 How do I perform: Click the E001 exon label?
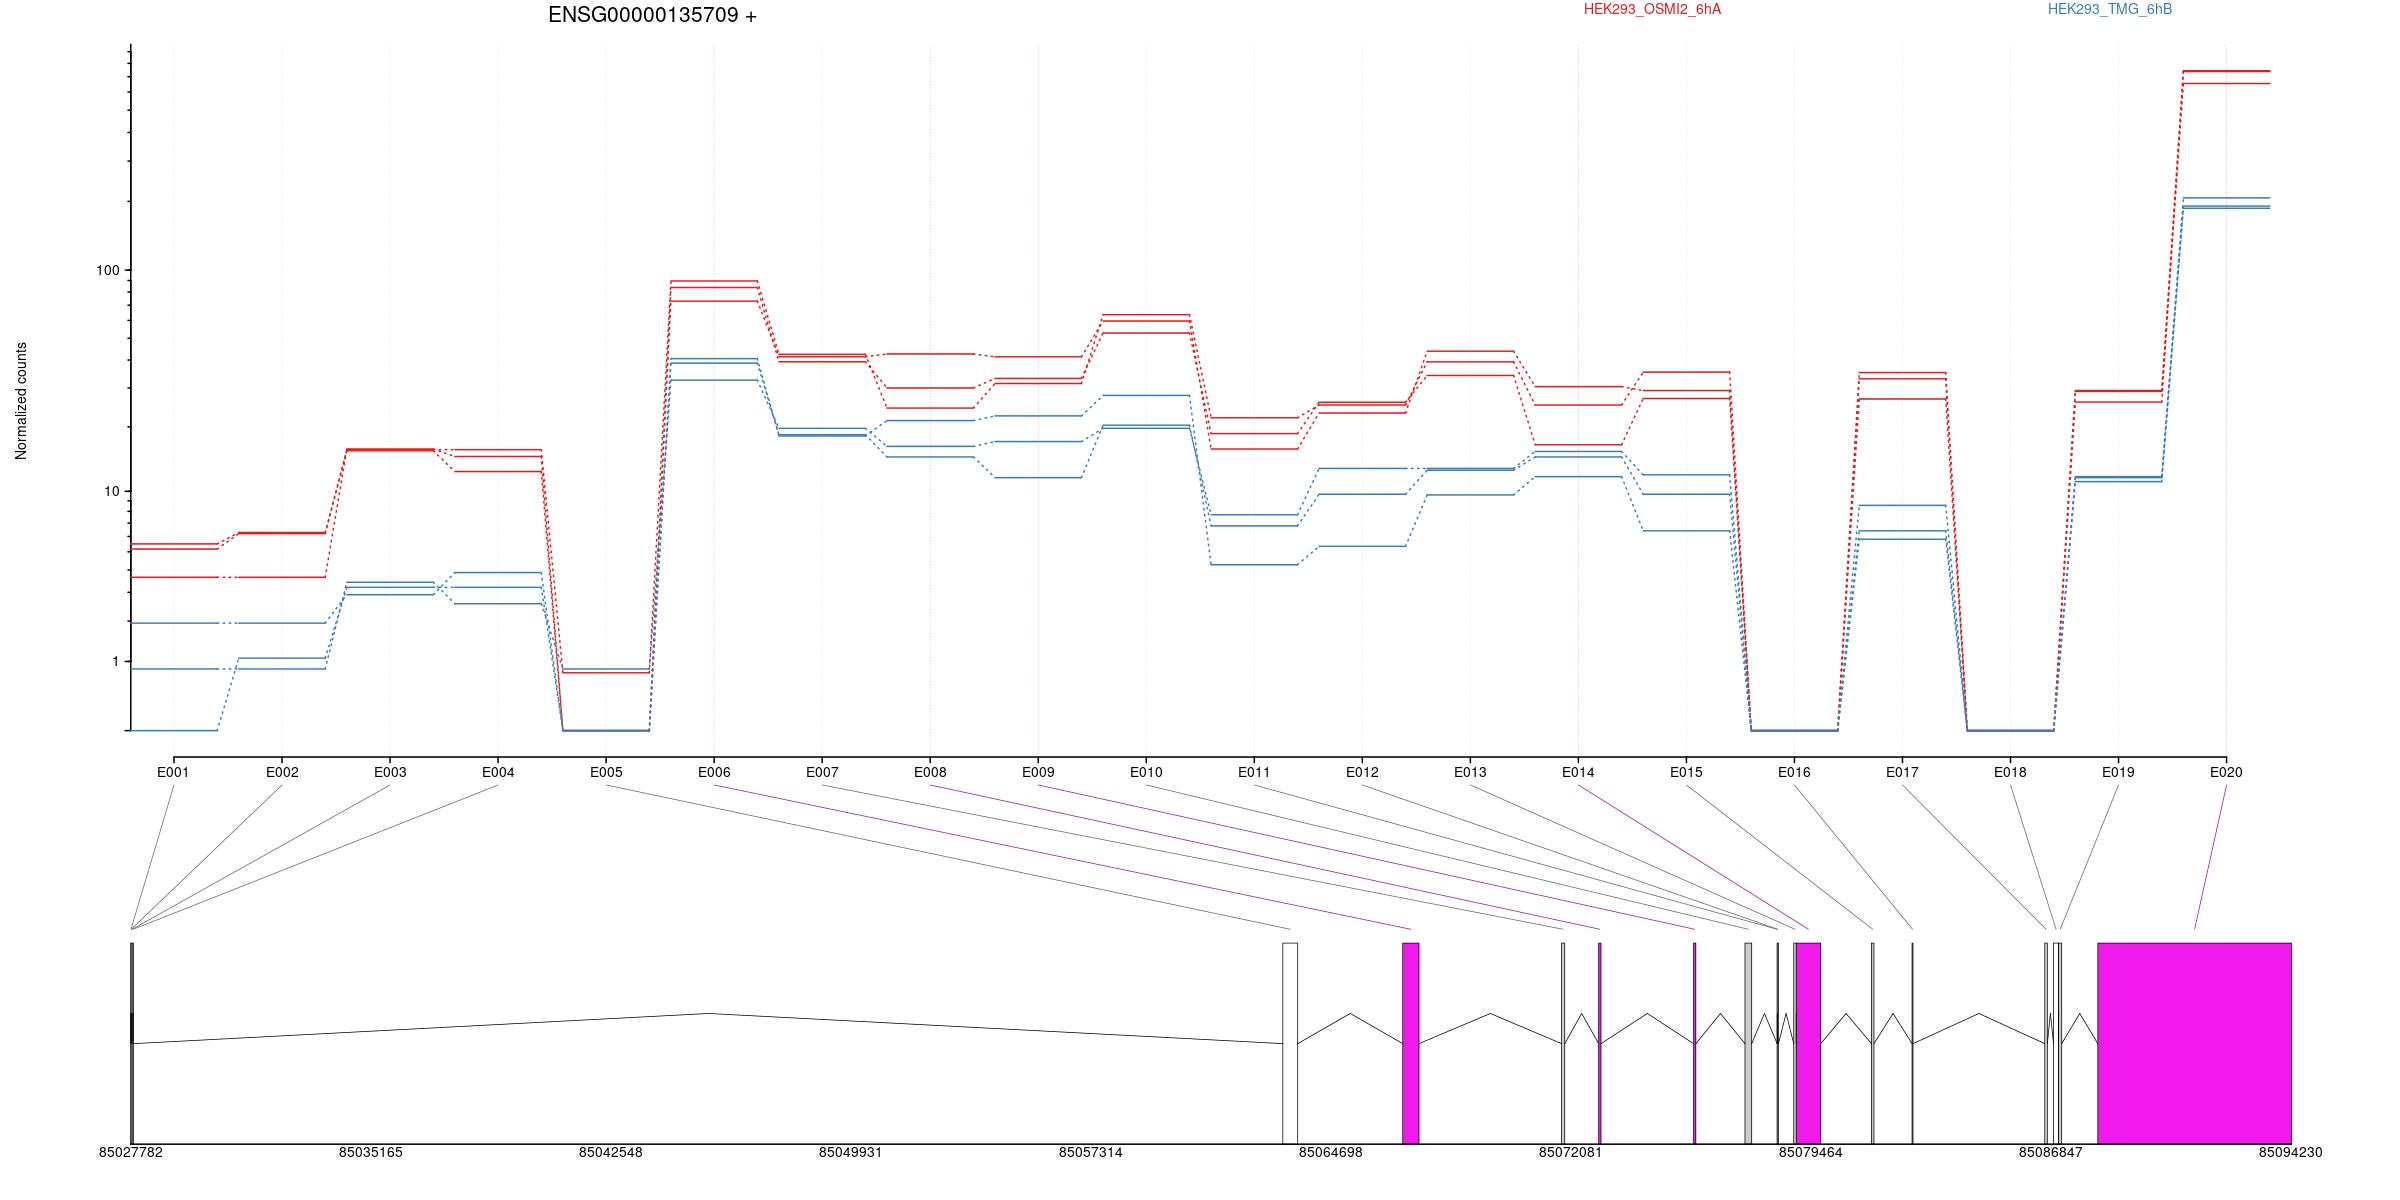173,772
